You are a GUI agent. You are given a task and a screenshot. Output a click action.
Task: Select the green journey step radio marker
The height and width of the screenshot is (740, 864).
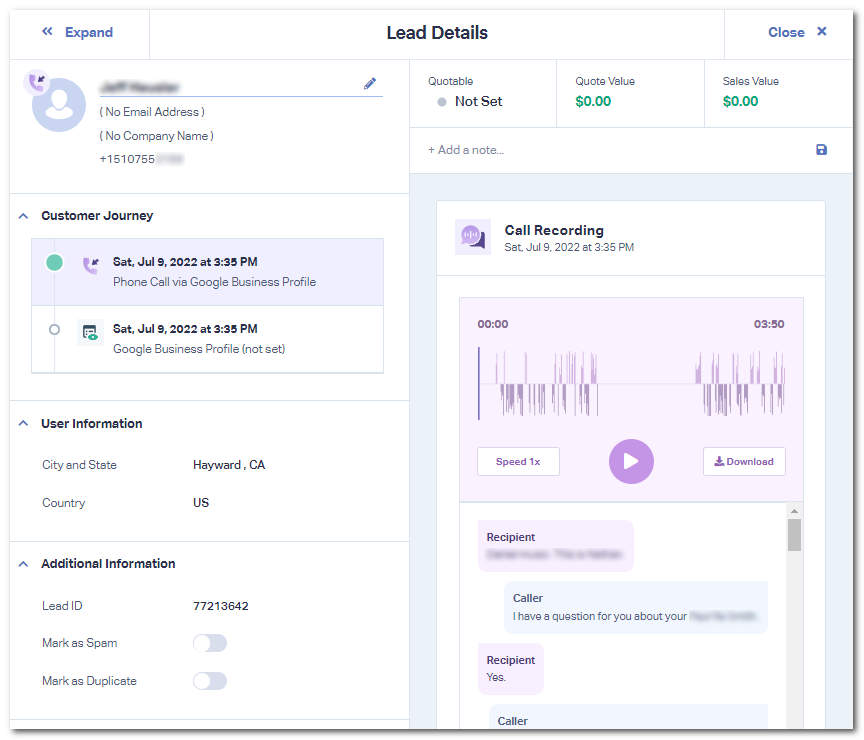54,262
